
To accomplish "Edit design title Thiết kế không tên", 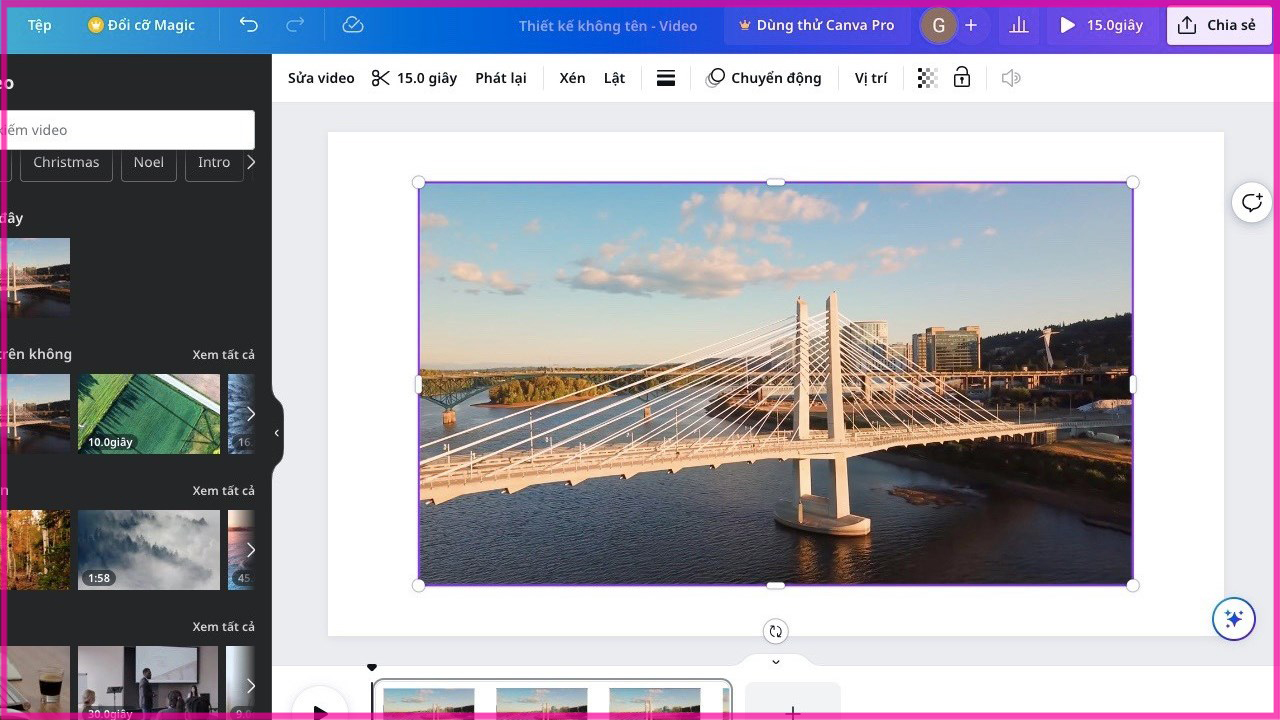I will [x=608, y=26].
